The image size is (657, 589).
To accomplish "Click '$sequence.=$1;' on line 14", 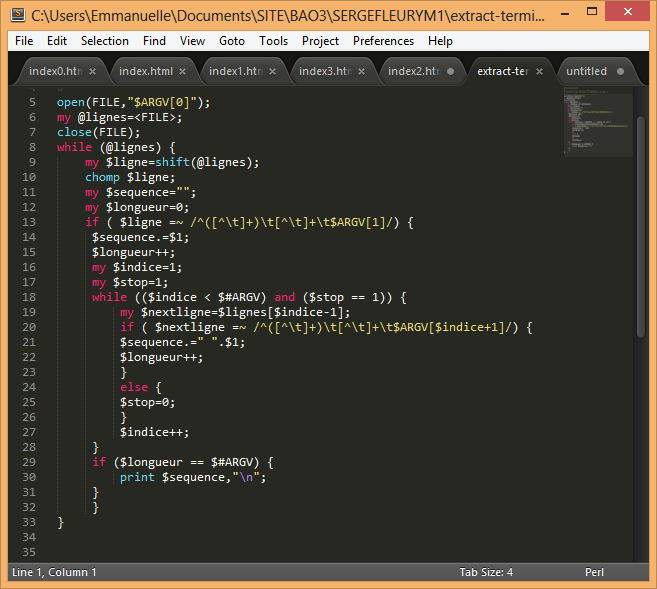I will [x=140, y=238].
